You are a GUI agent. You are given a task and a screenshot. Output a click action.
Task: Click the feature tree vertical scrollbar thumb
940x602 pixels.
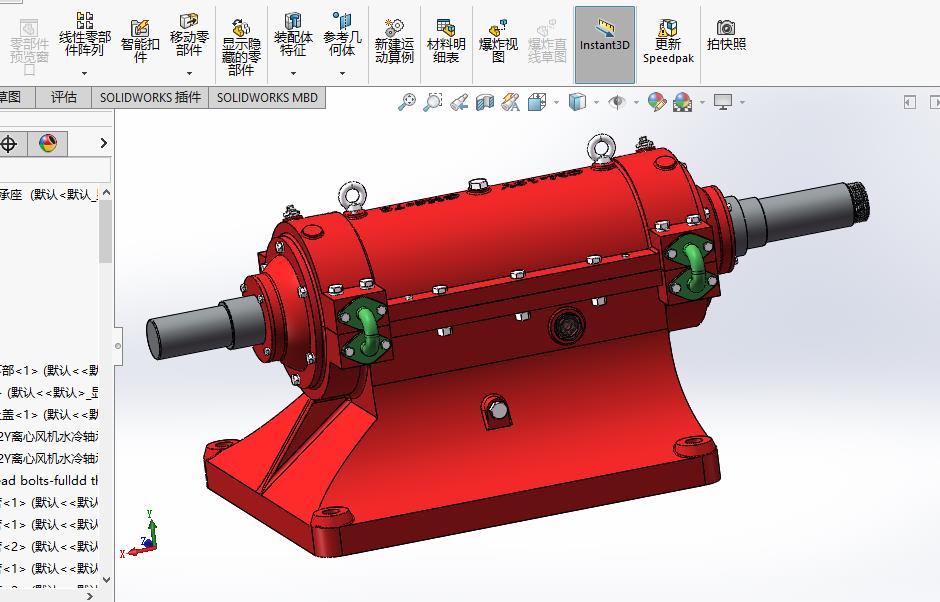[106, 231]
